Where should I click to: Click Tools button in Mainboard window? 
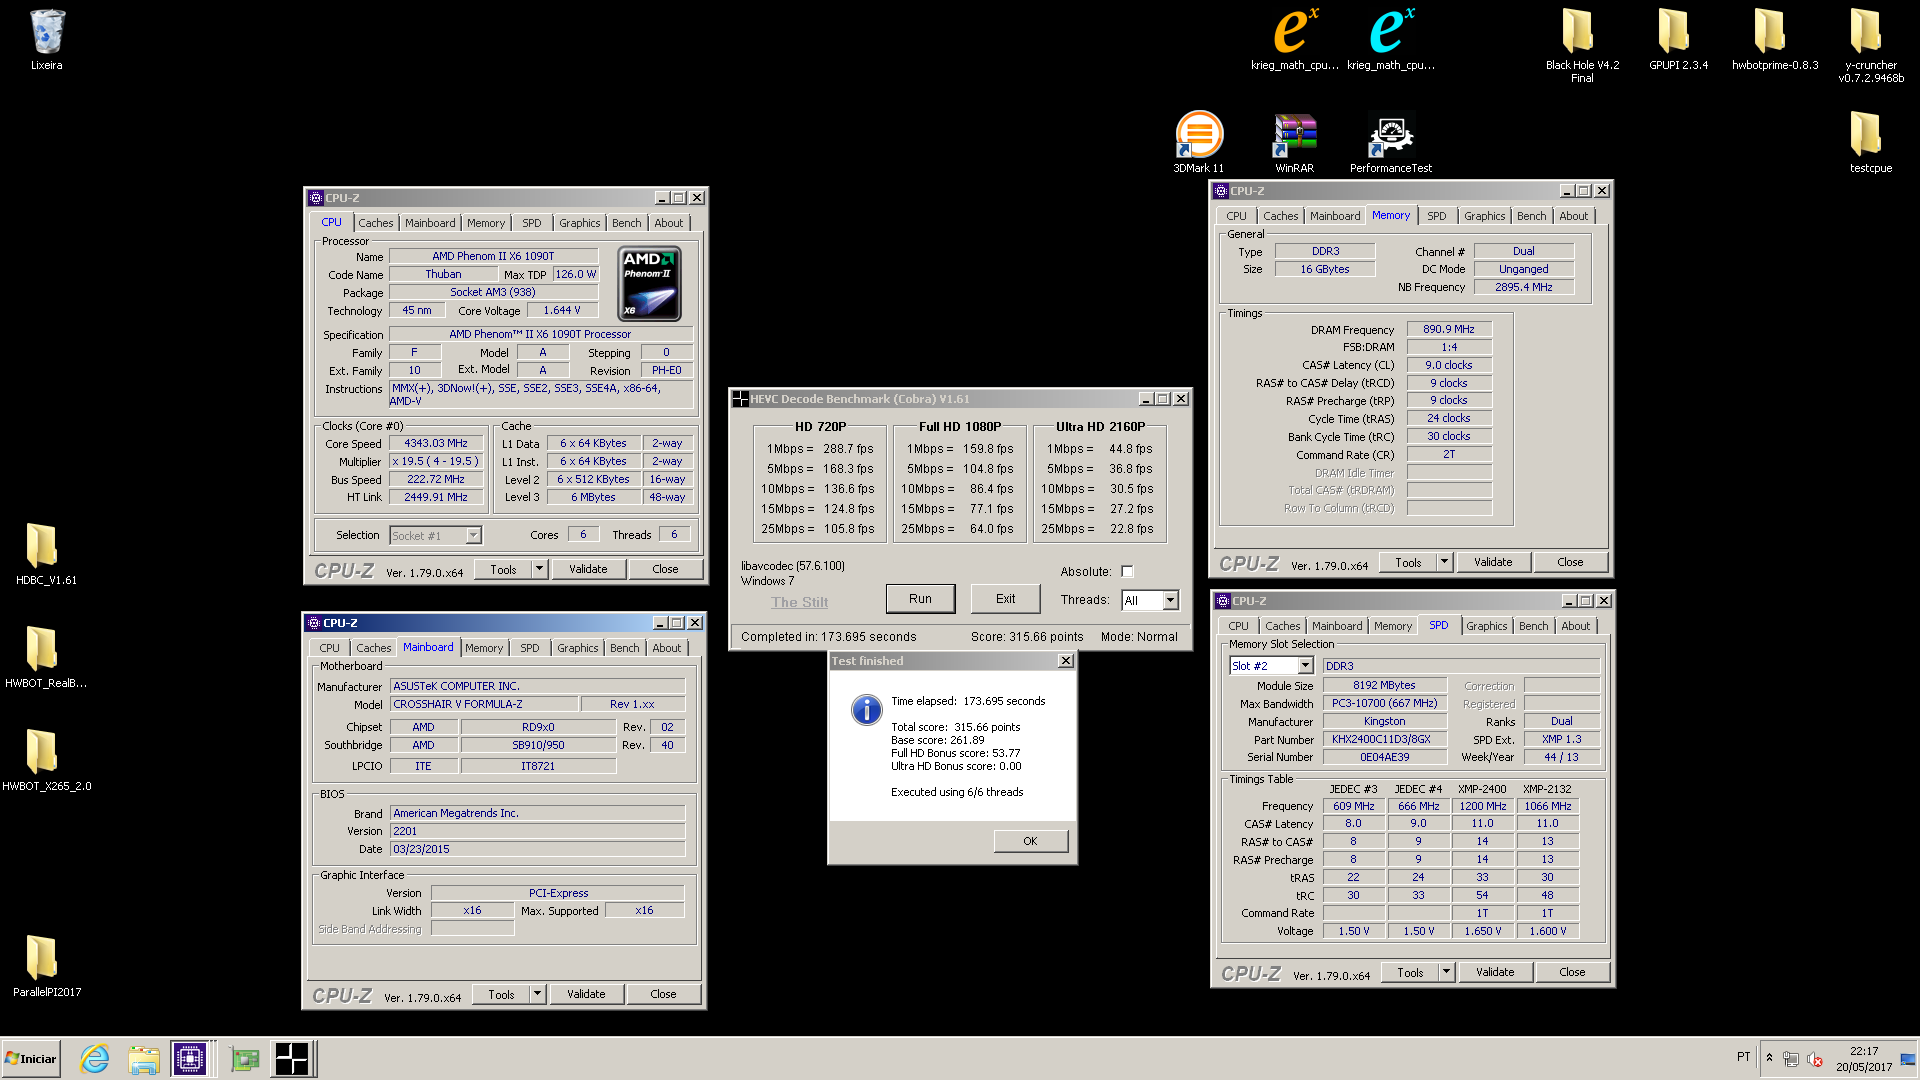[x=501, y=994]
